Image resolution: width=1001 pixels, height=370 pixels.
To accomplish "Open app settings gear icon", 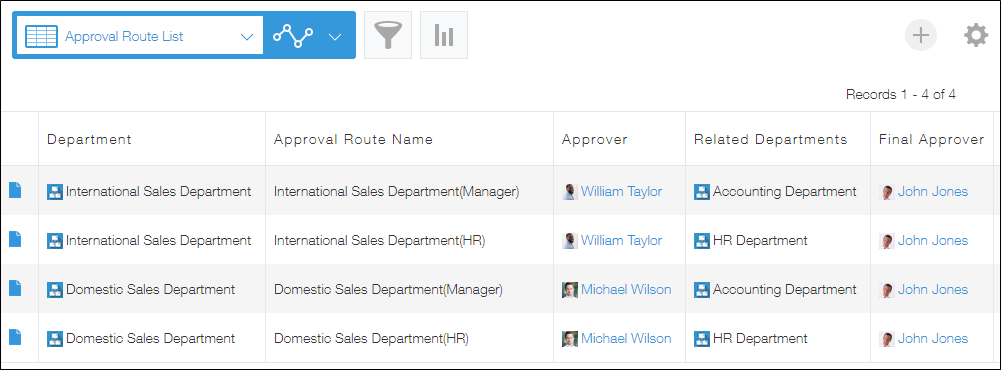I will pos(975,35).
